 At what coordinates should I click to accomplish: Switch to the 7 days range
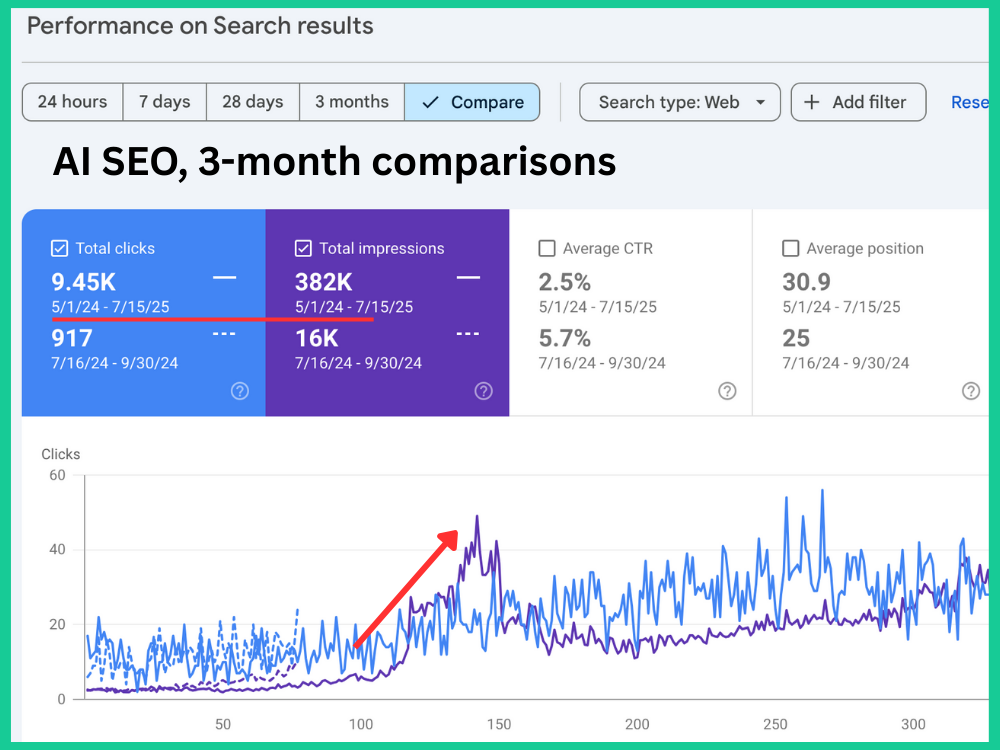tap(164, 102)
